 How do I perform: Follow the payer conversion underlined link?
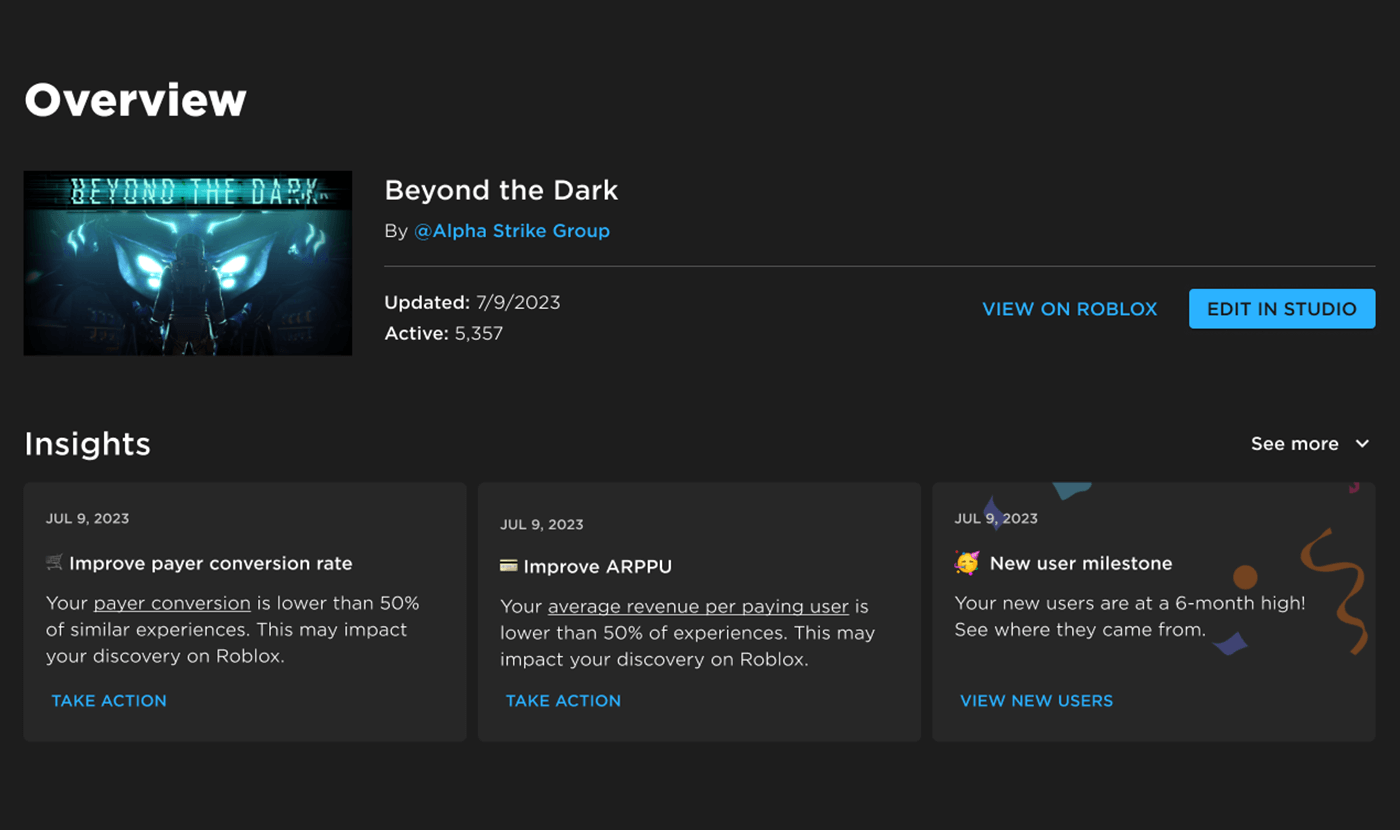[x=172, y=603]
